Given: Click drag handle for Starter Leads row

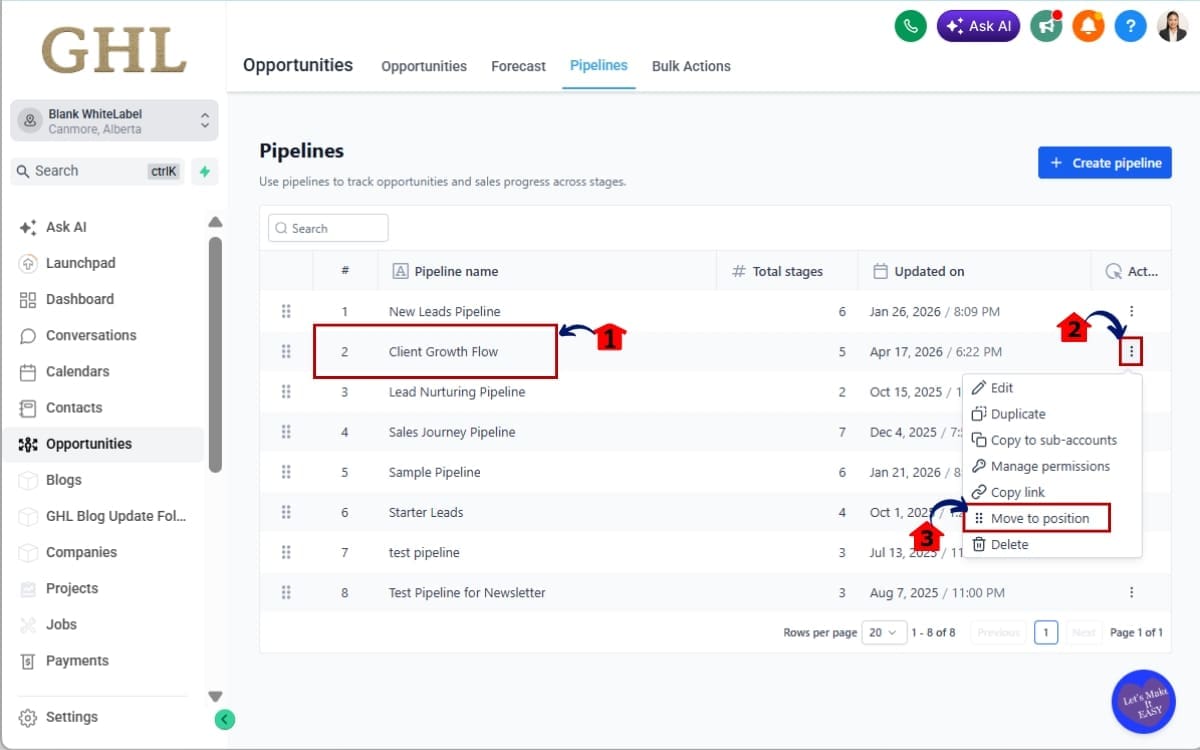Looking at the screenshot, I should pos(286,512).
